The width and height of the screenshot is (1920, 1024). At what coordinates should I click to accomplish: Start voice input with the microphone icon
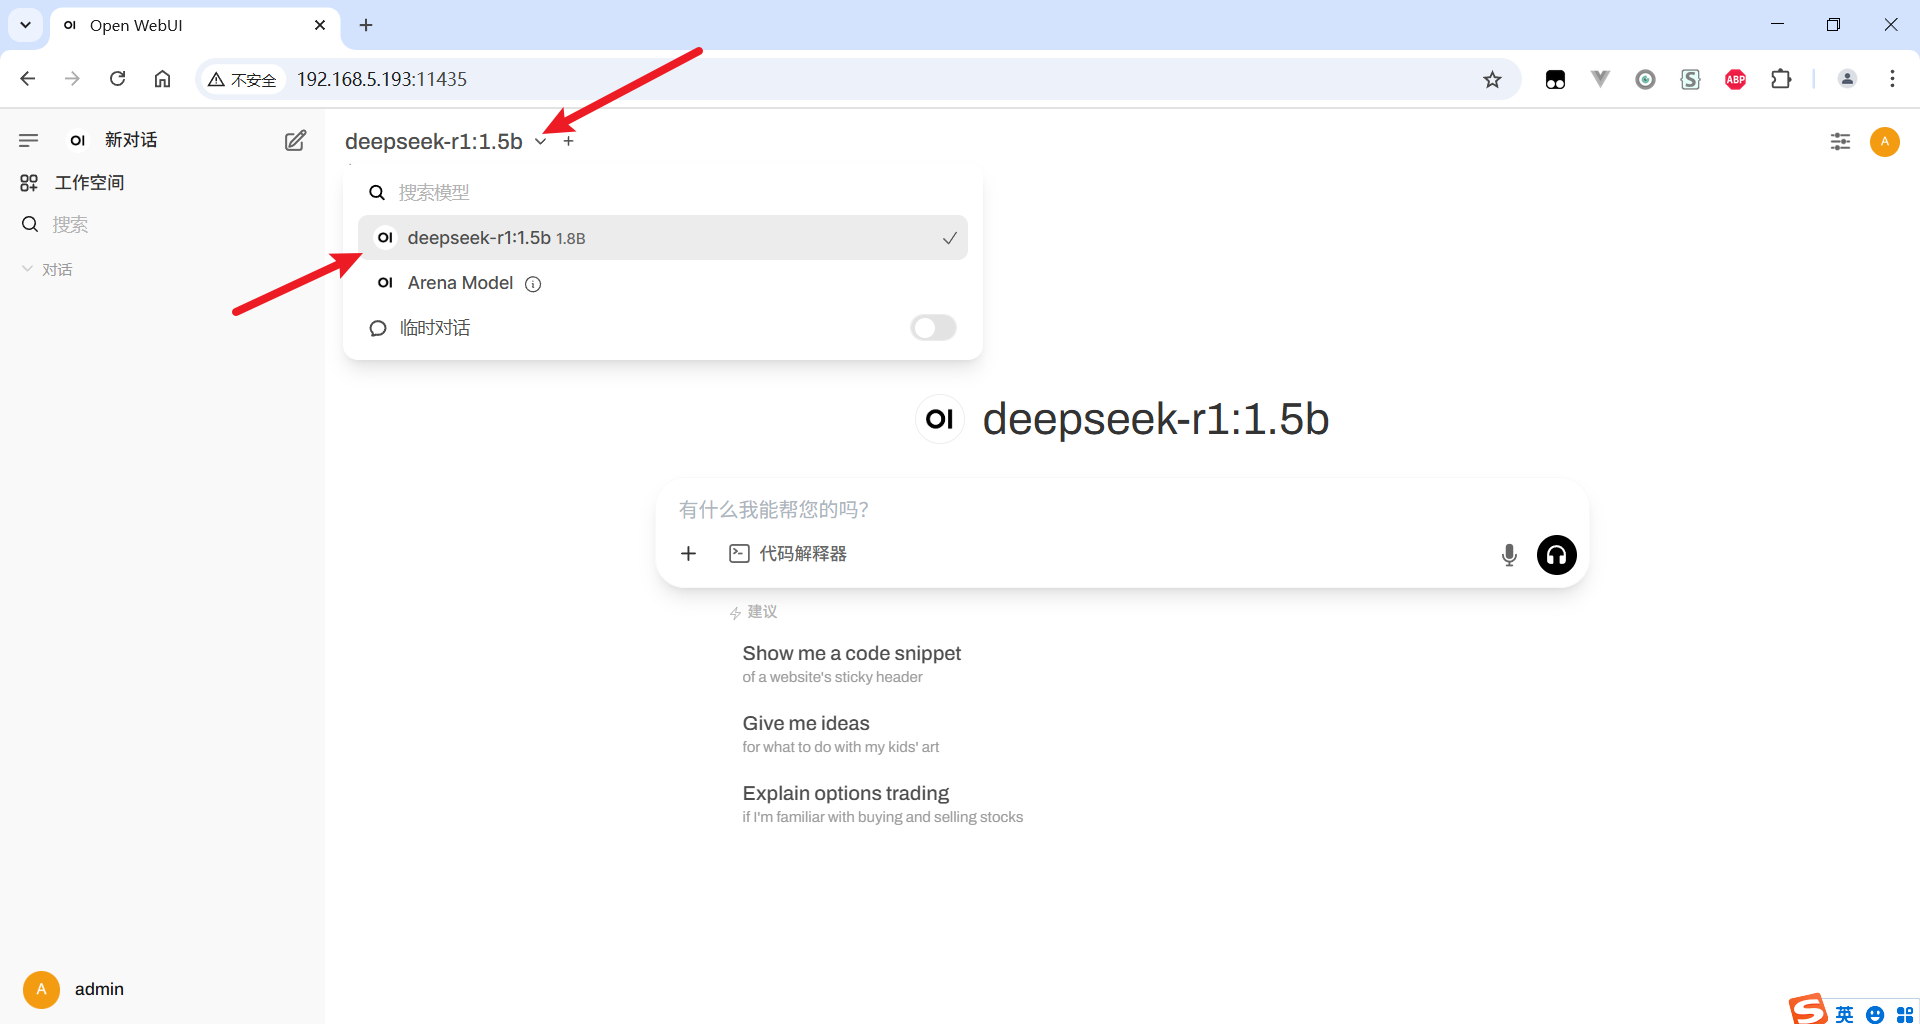click(x=1509, y=555)
